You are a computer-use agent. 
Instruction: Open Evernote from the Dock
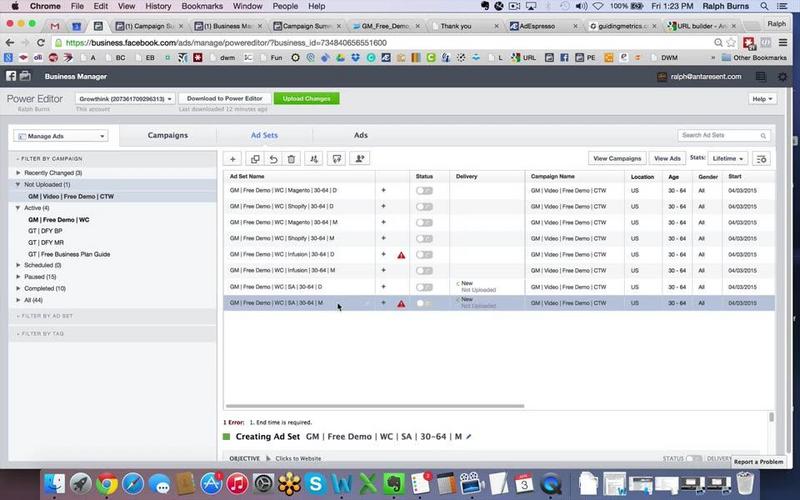(393, 483)
